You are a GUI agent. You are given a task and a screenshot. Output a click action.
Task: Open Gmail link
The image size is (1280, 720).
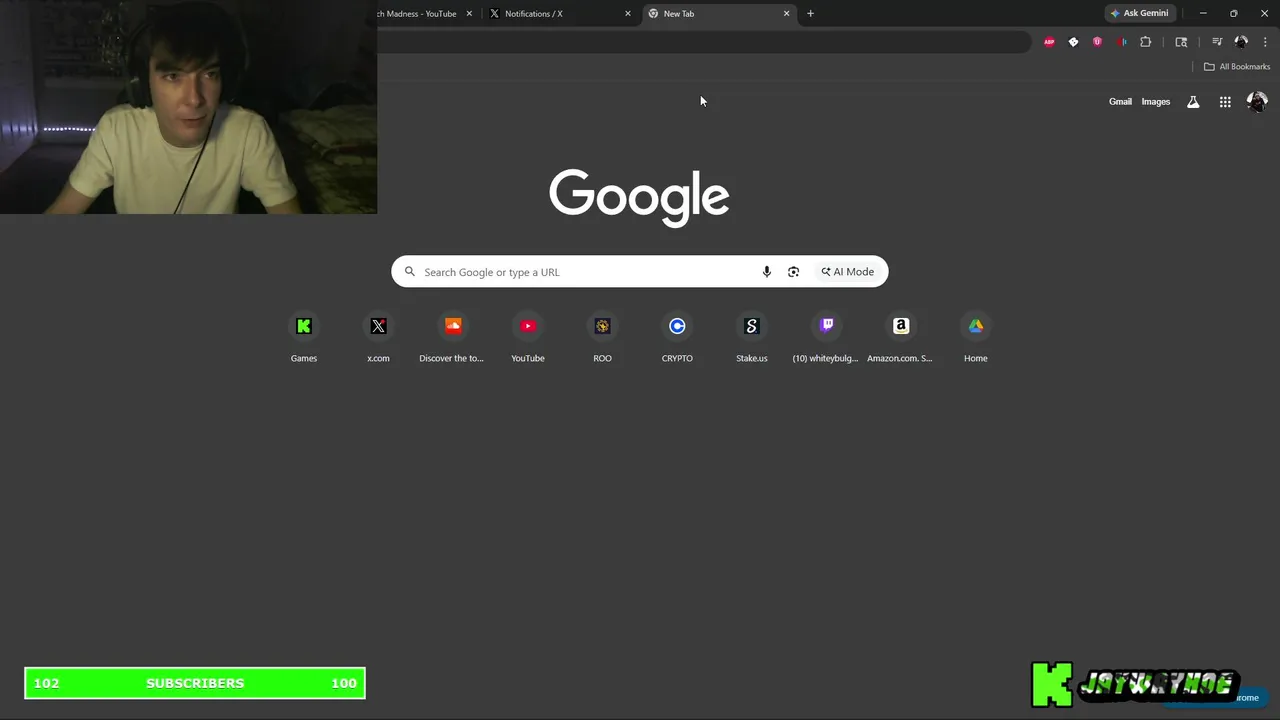pyautogui.click(x=1120, y=102)
